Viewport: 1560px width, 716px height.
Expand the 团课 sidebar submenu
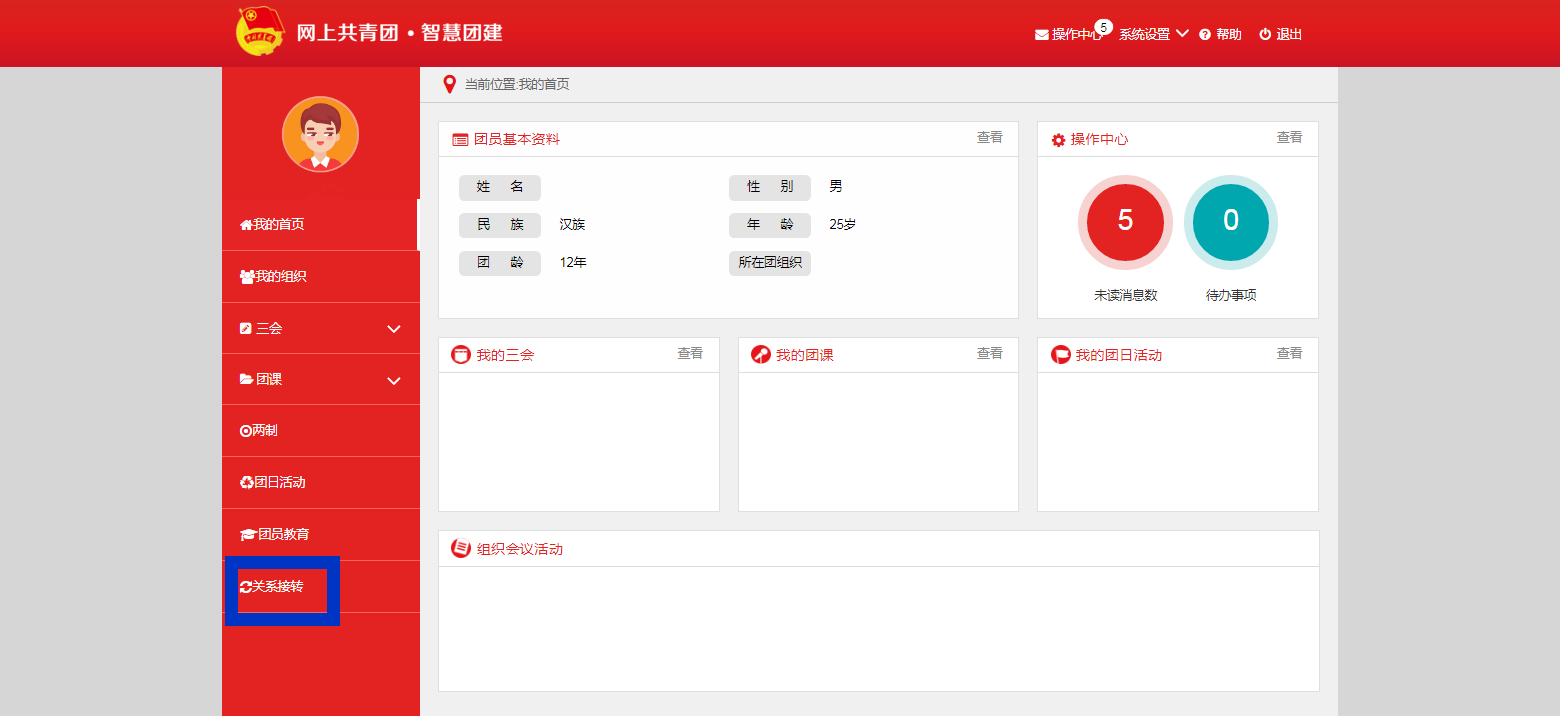point(393,380)
